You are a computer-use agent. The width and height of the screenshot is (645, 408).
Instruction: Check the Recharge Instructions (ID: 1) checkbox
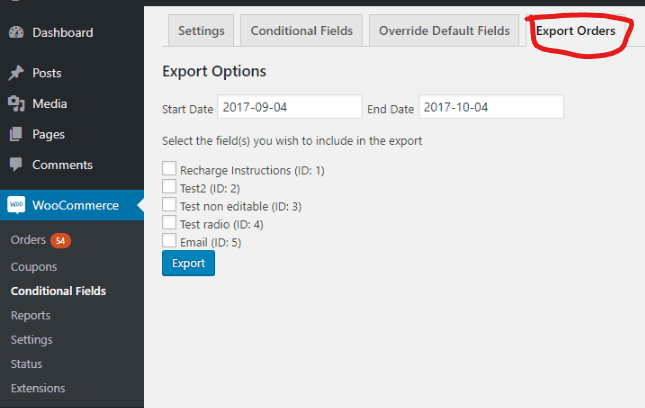(x=169, y=169)
